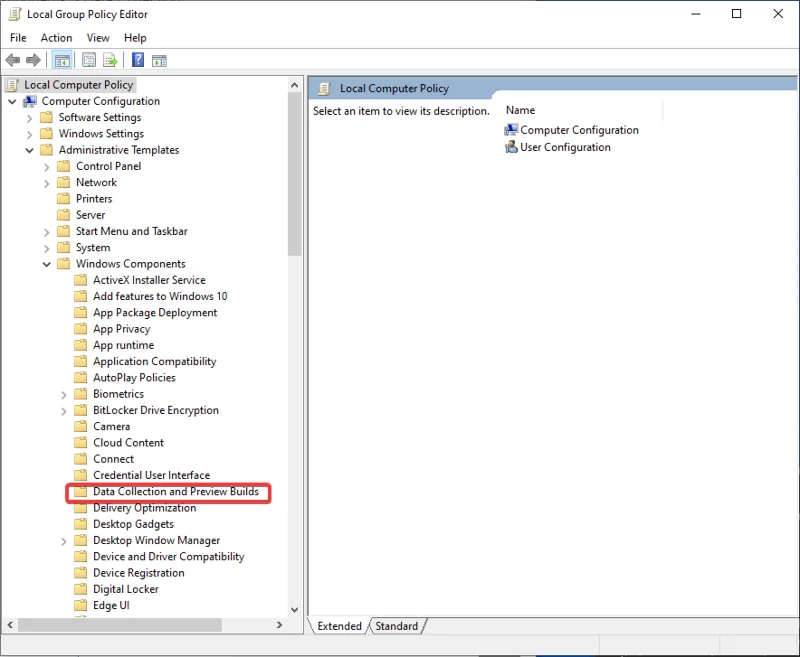Select Add features to Windows 10
The image size is (800, 657).
(x=160, y=296)
